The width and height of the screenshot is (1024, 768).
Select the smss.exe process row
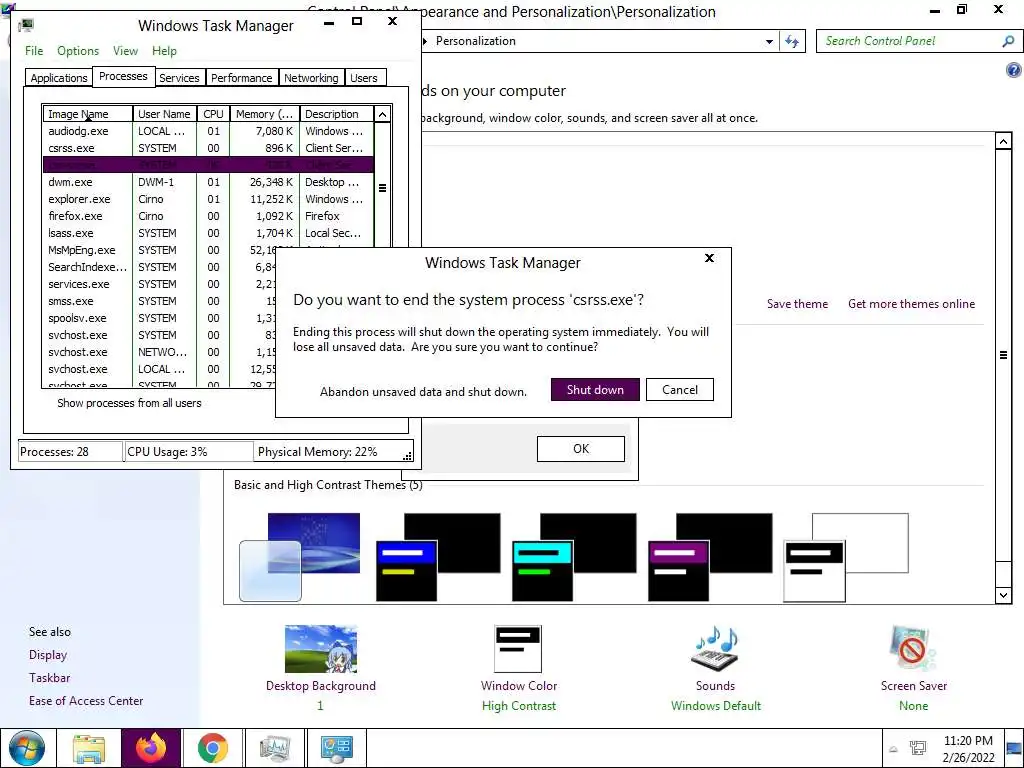point(159,301)
